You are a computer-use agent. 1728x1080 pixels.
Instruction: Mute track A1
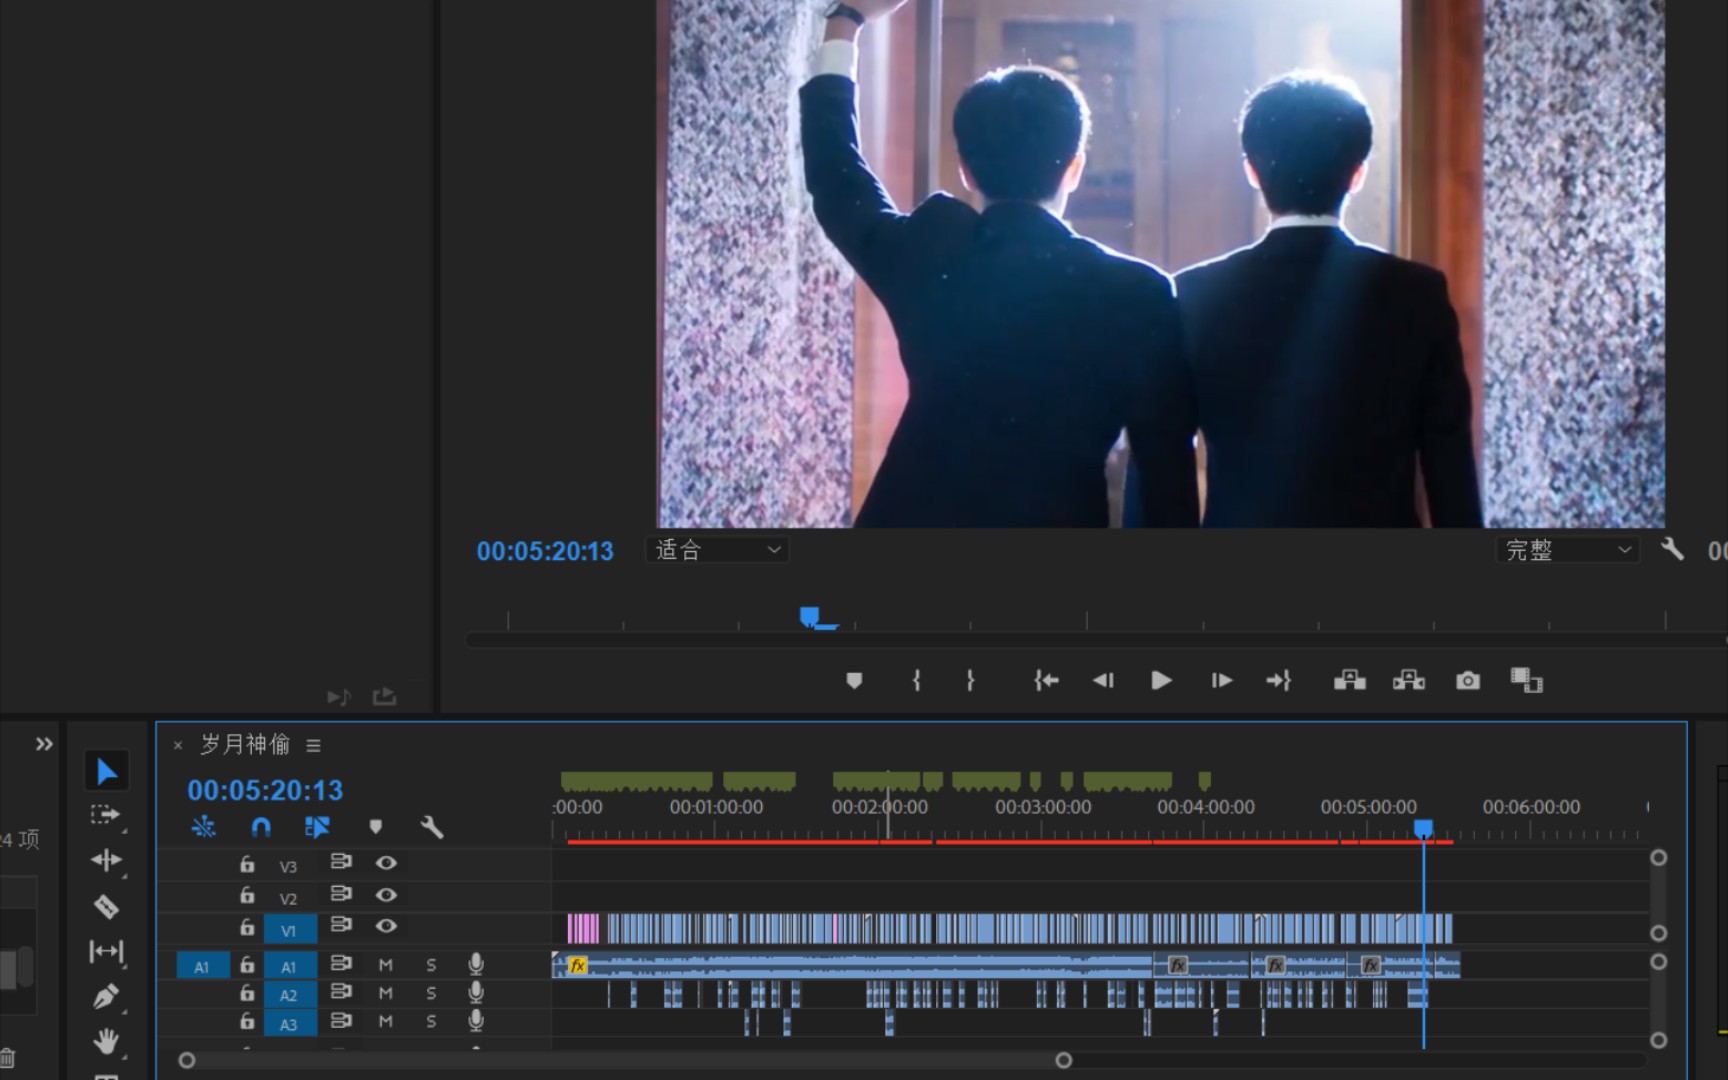coord(385,965)
